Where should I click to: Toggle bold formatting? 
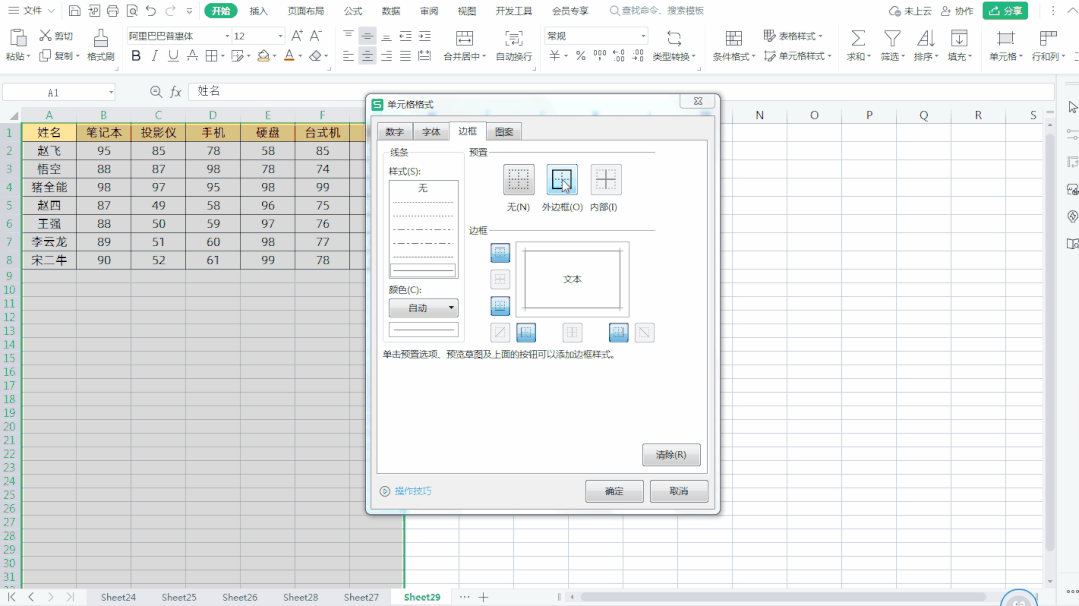(x=136, y=56)
